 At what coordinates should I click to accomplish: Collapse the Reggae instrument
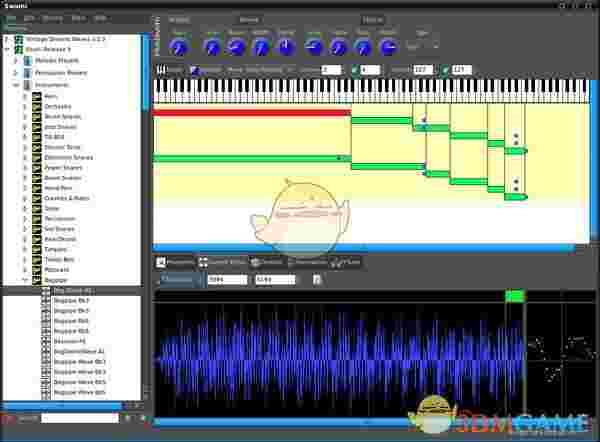click(x=25, y=280)
